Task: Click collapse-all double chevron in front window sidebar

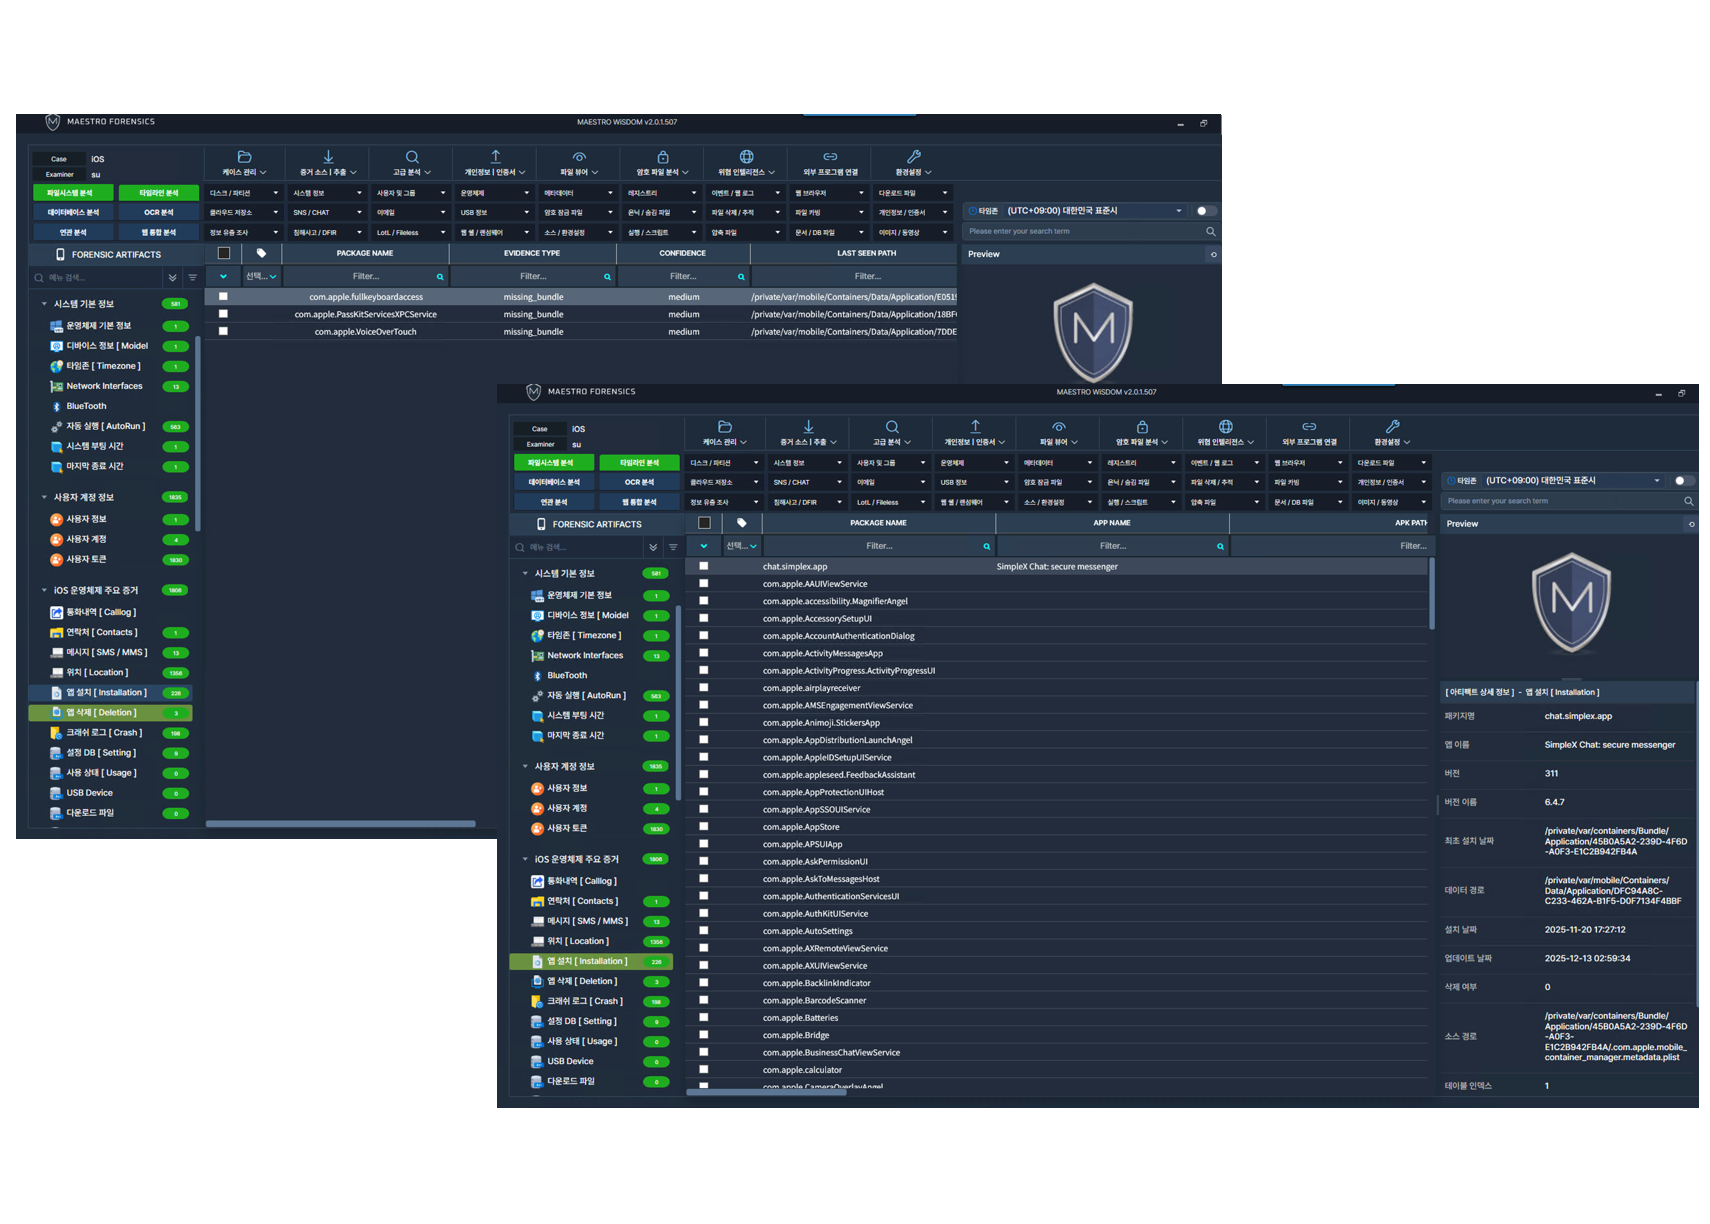Action: click(x=653, y=547)
